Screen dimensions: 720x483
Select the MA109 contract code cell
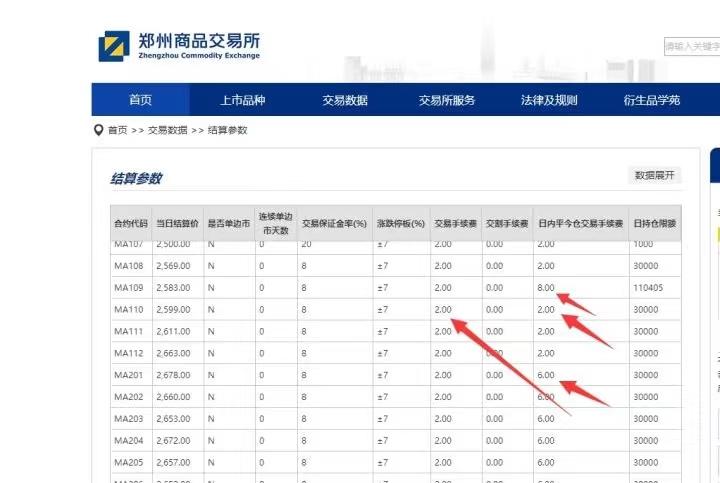(x=129, y=288)
